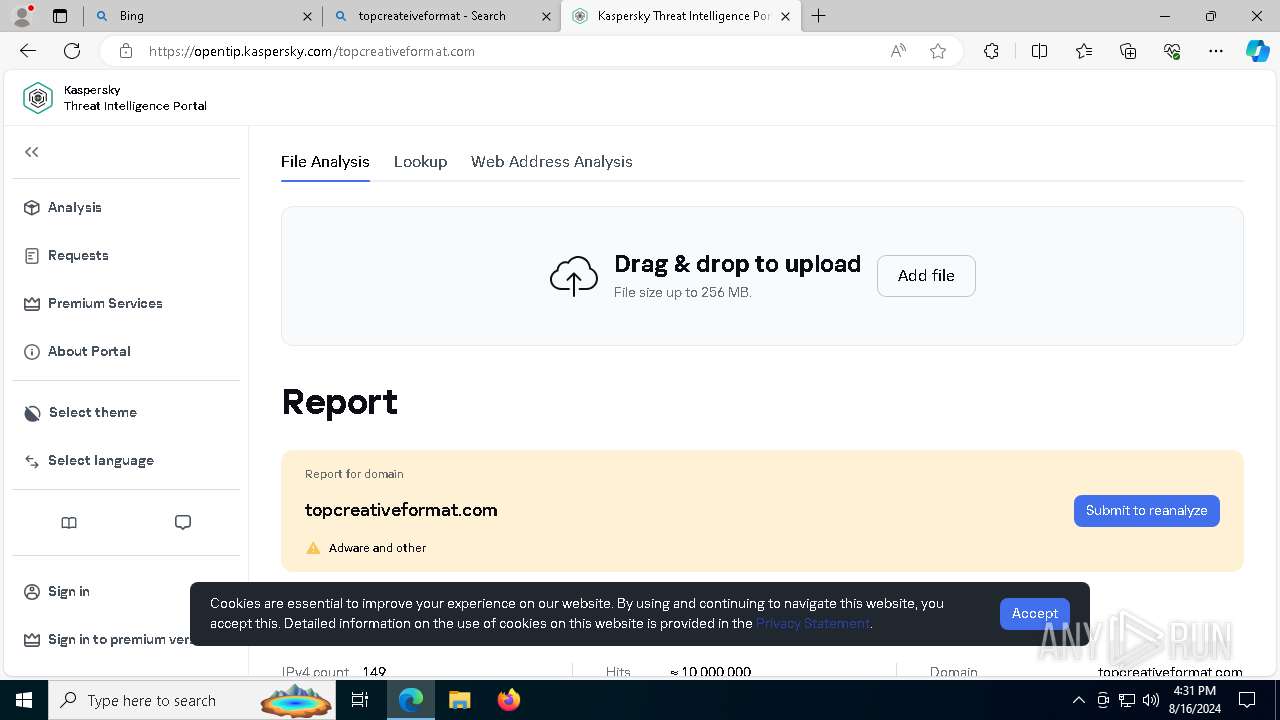
Task: Open Settings and more menu
Action: point(1216,51)
